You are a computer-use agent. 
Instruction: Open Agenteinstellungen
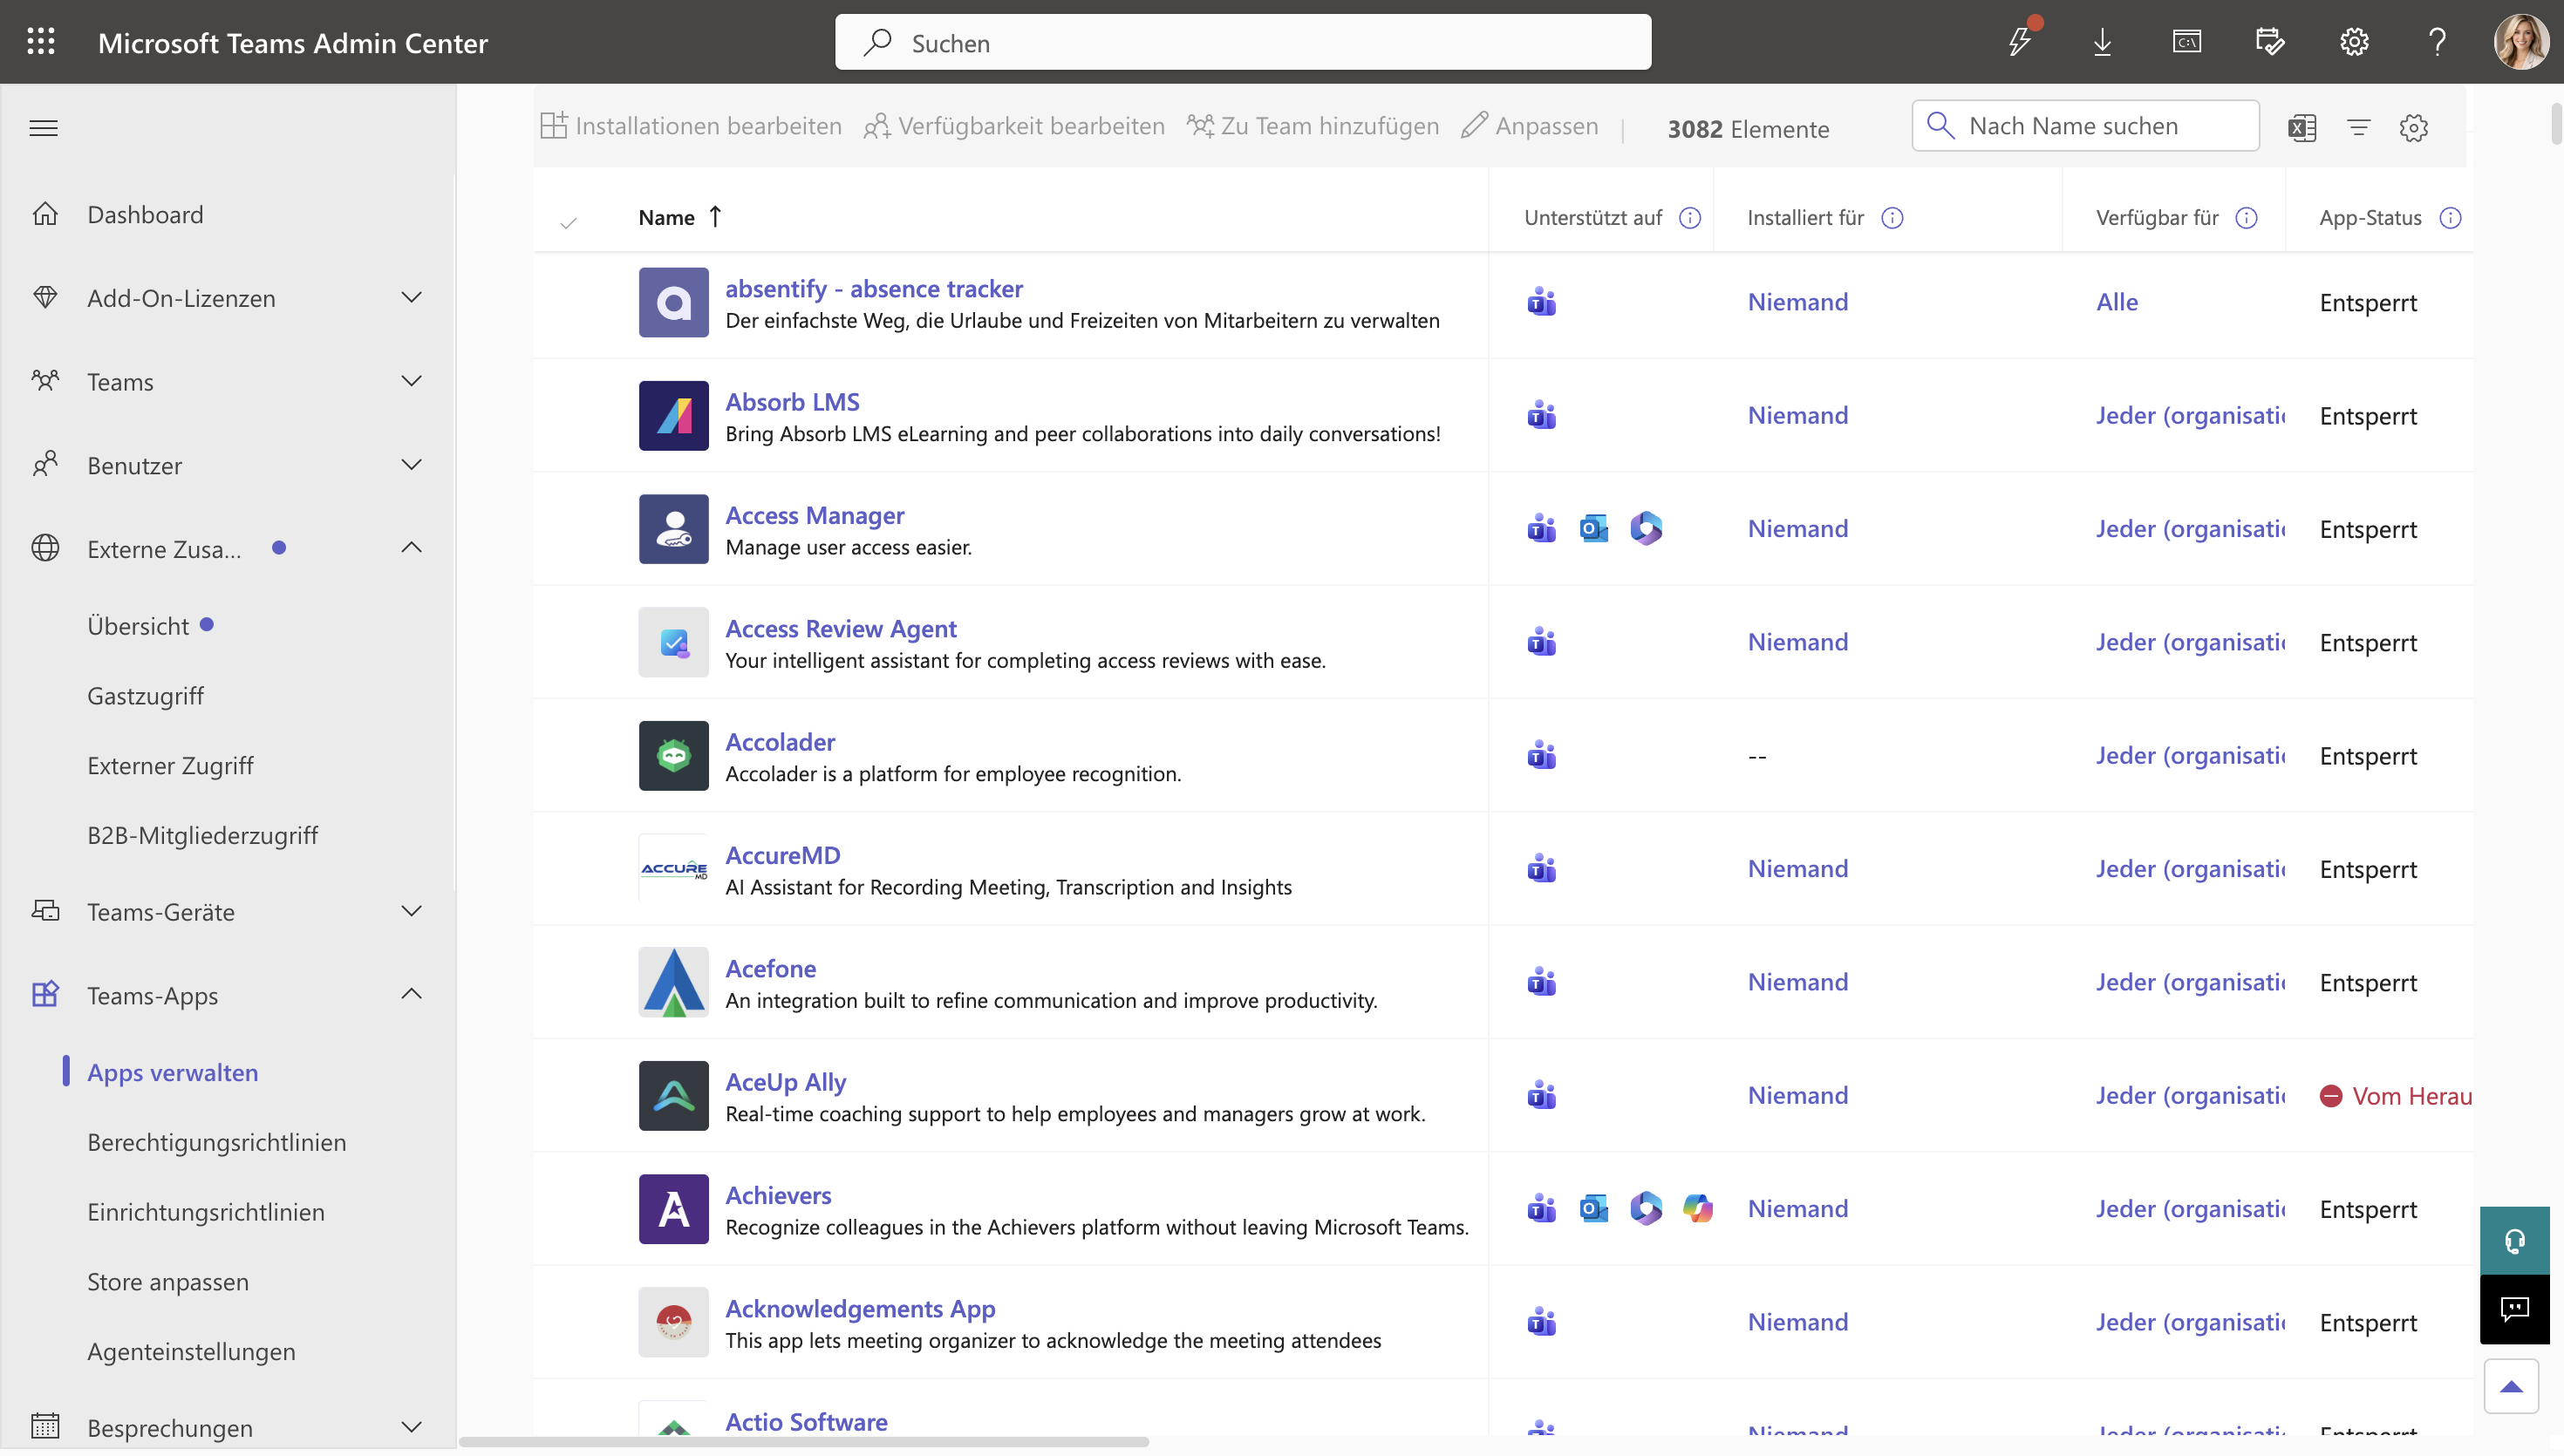tap(191, 1352)
